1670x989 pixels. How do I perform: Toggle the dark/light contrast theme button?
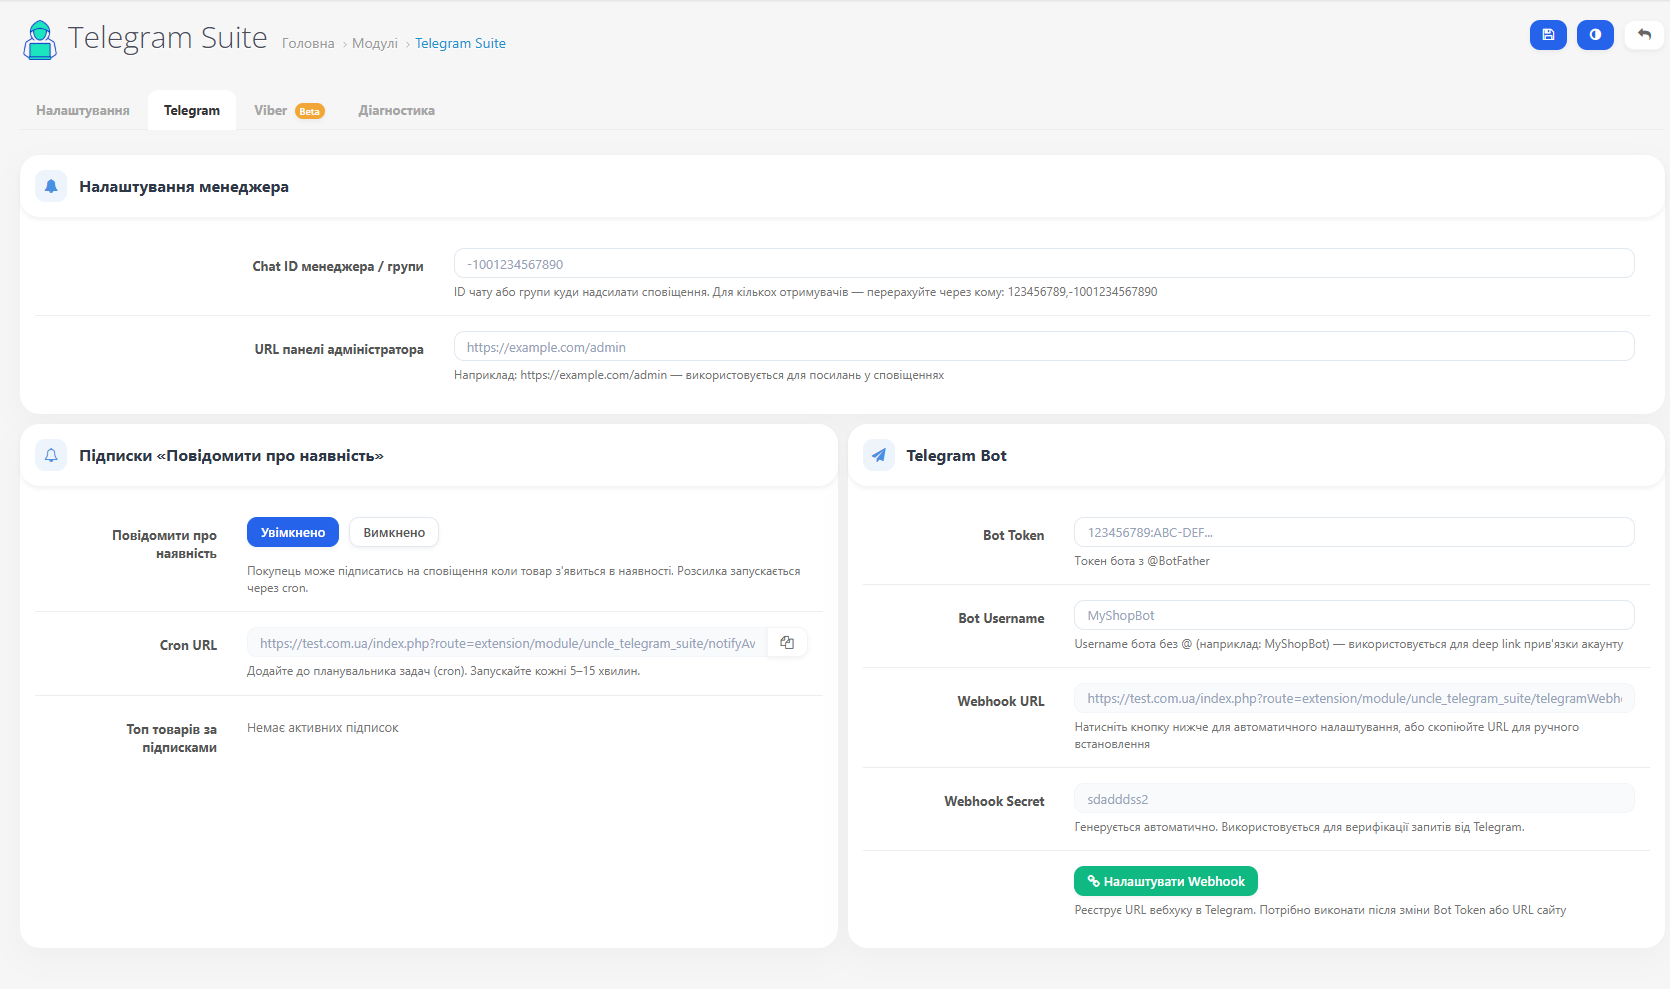[1595, 35]
